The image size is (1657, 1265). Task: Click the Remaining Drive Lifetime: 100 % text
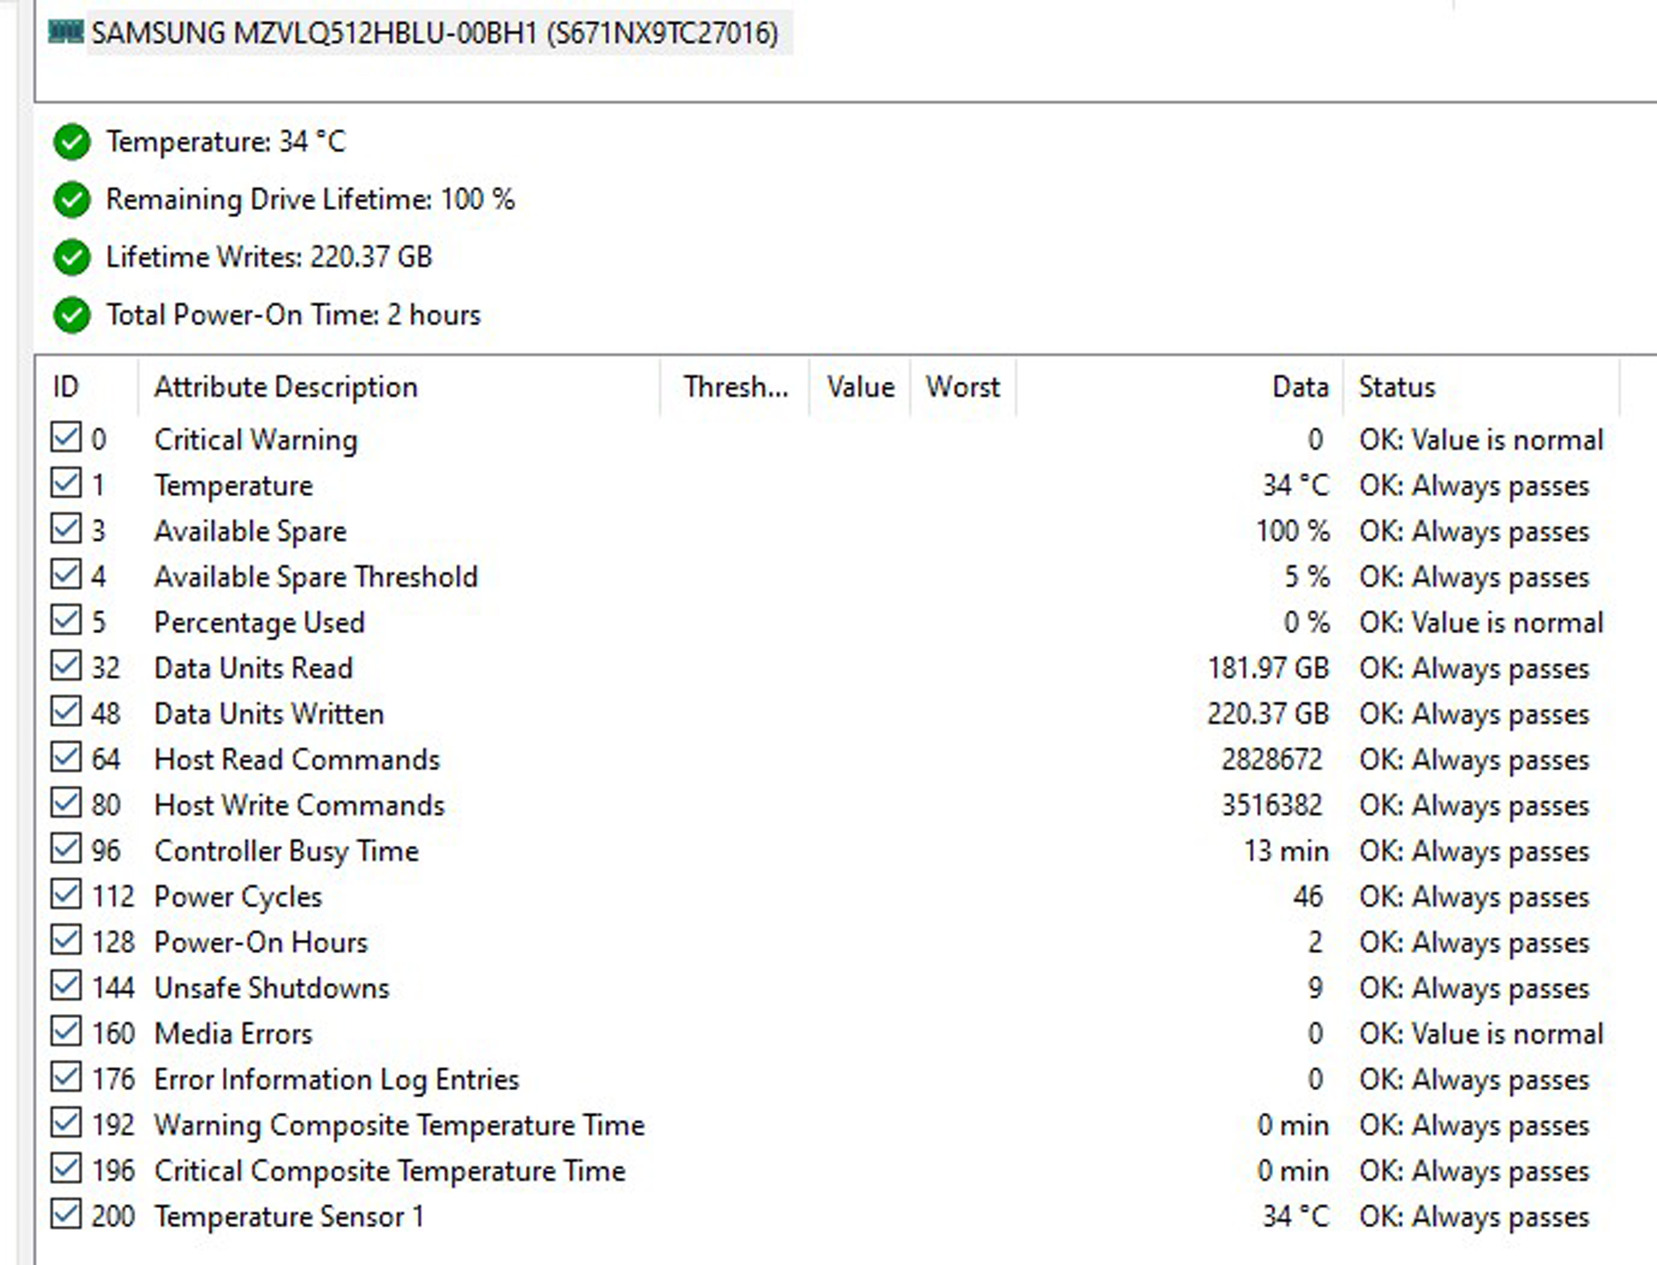click(310, 200)
